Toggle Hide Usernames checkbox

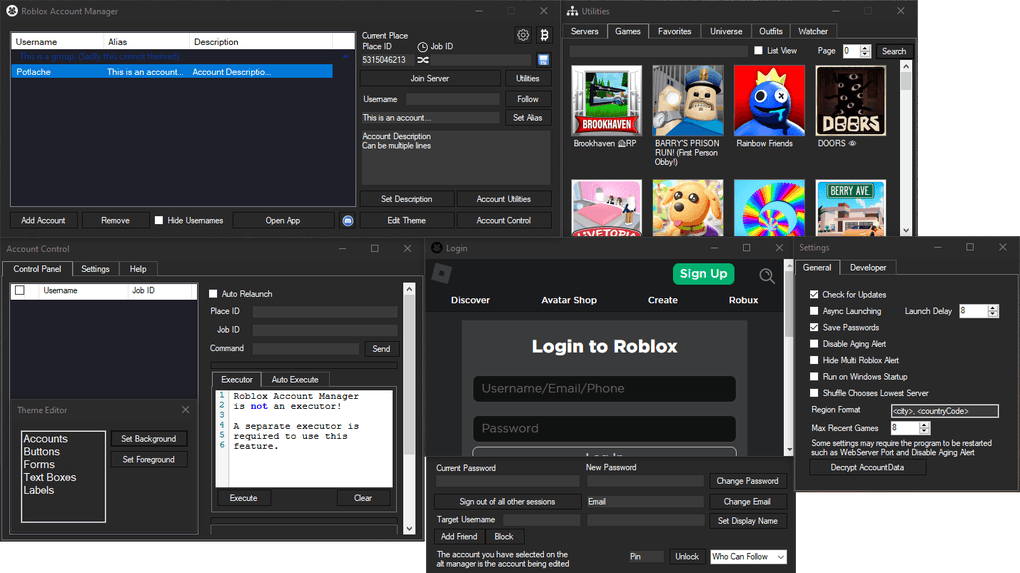159,220
